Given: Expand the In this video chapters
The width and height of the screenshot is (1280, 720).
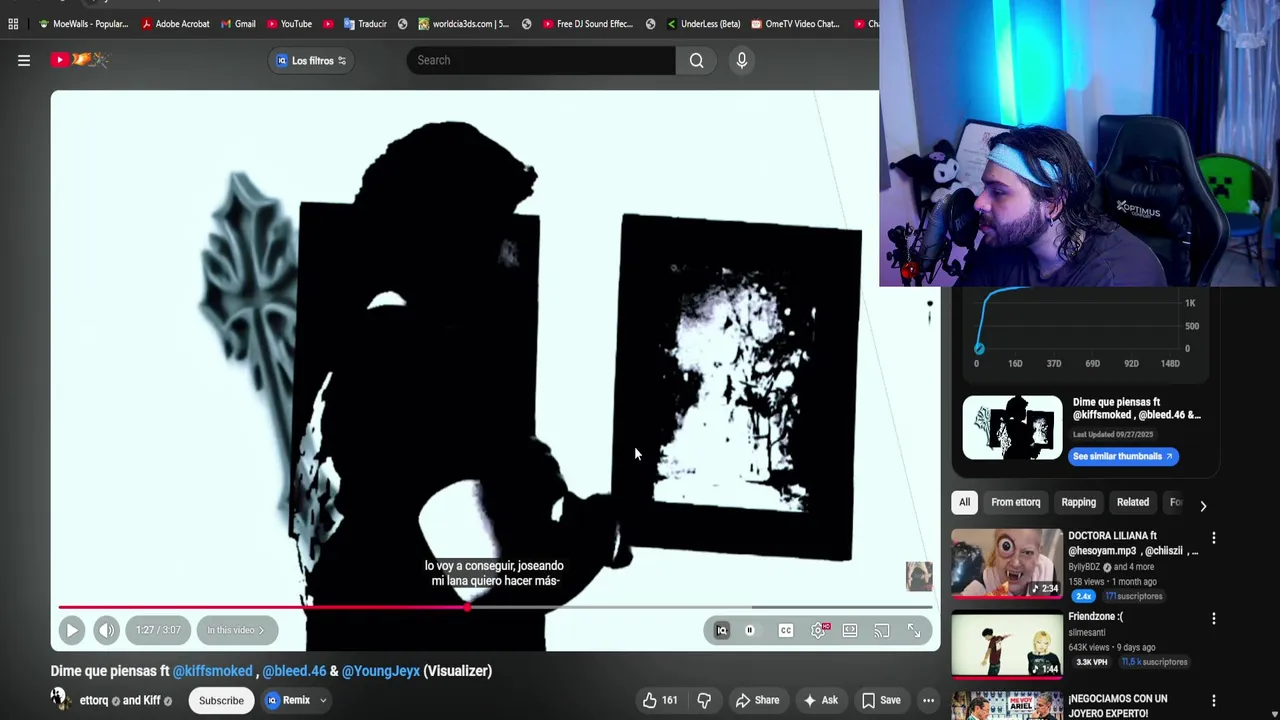Looking at the screenshot, I should coord(236,630).
